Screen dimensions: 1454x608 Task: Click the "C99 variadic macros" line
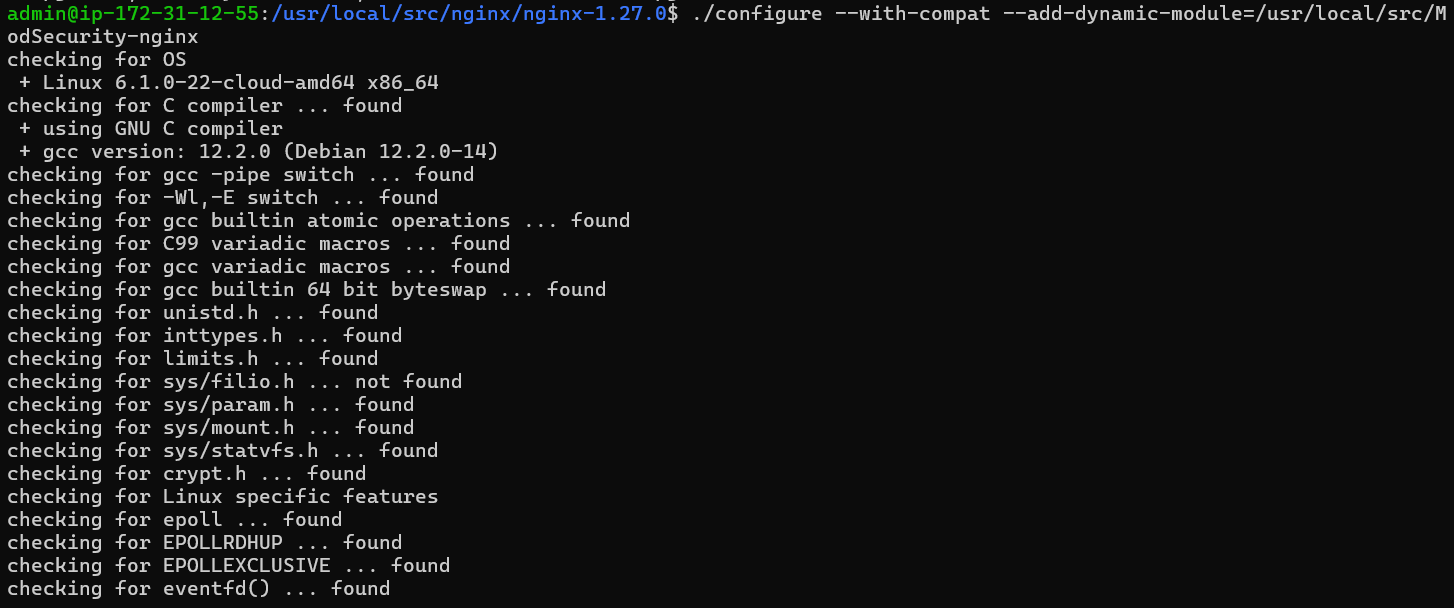[x=258, y=244]
